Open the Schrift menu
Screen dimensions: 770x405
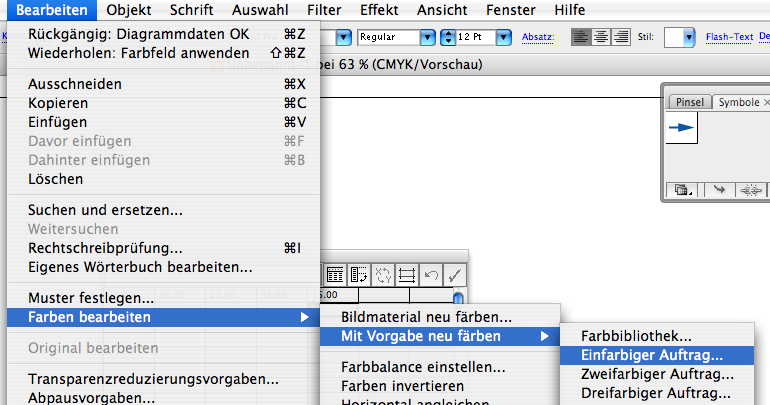pyautogui.click(x=192, y=10)
